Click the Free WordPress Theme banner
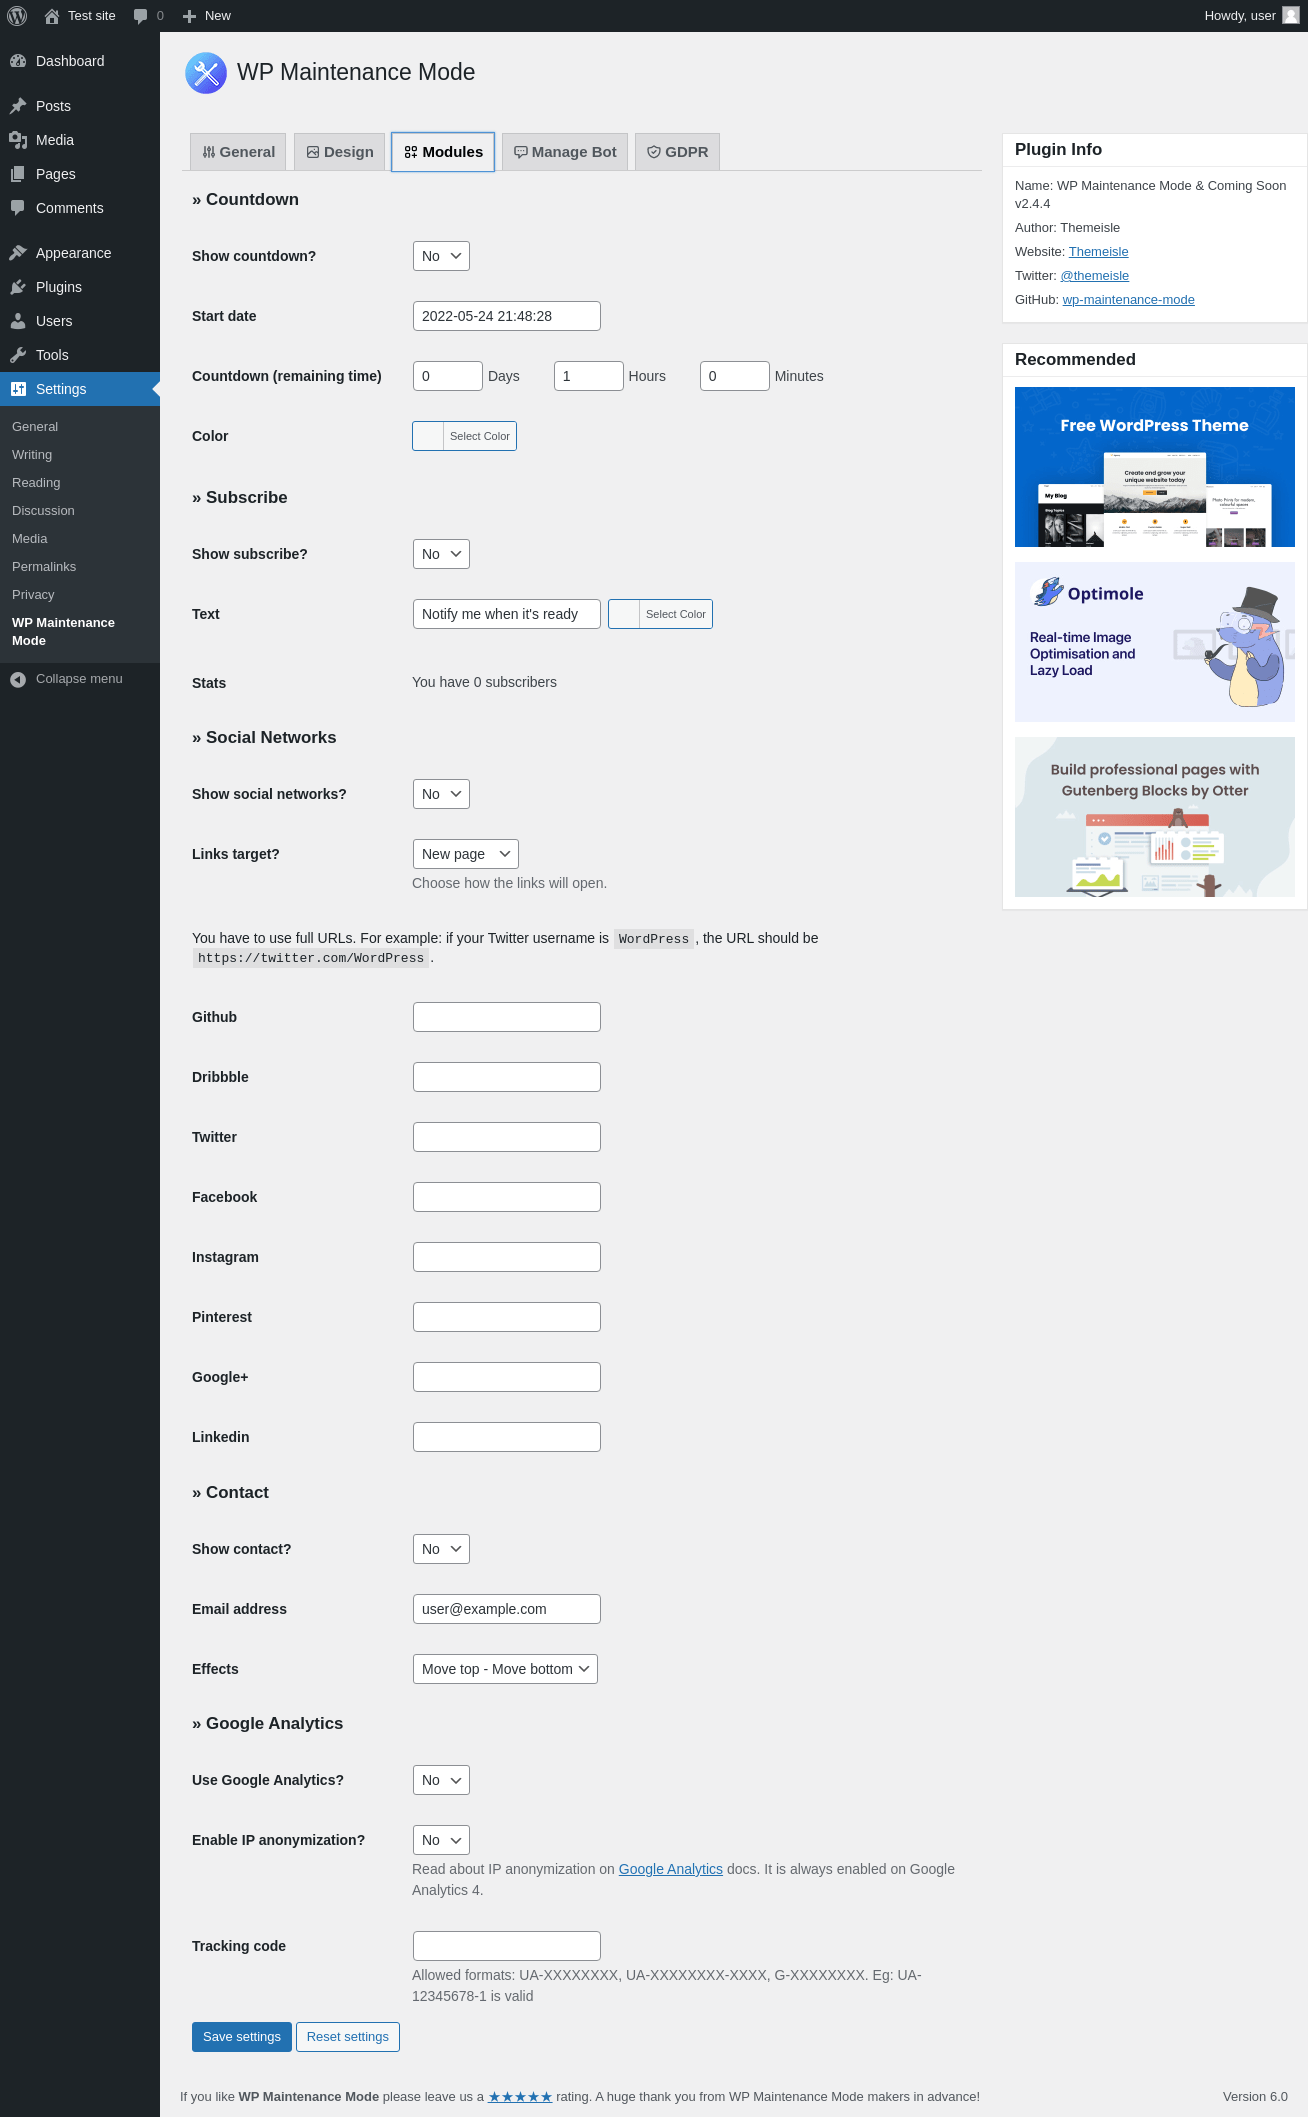 point(1155,467)
